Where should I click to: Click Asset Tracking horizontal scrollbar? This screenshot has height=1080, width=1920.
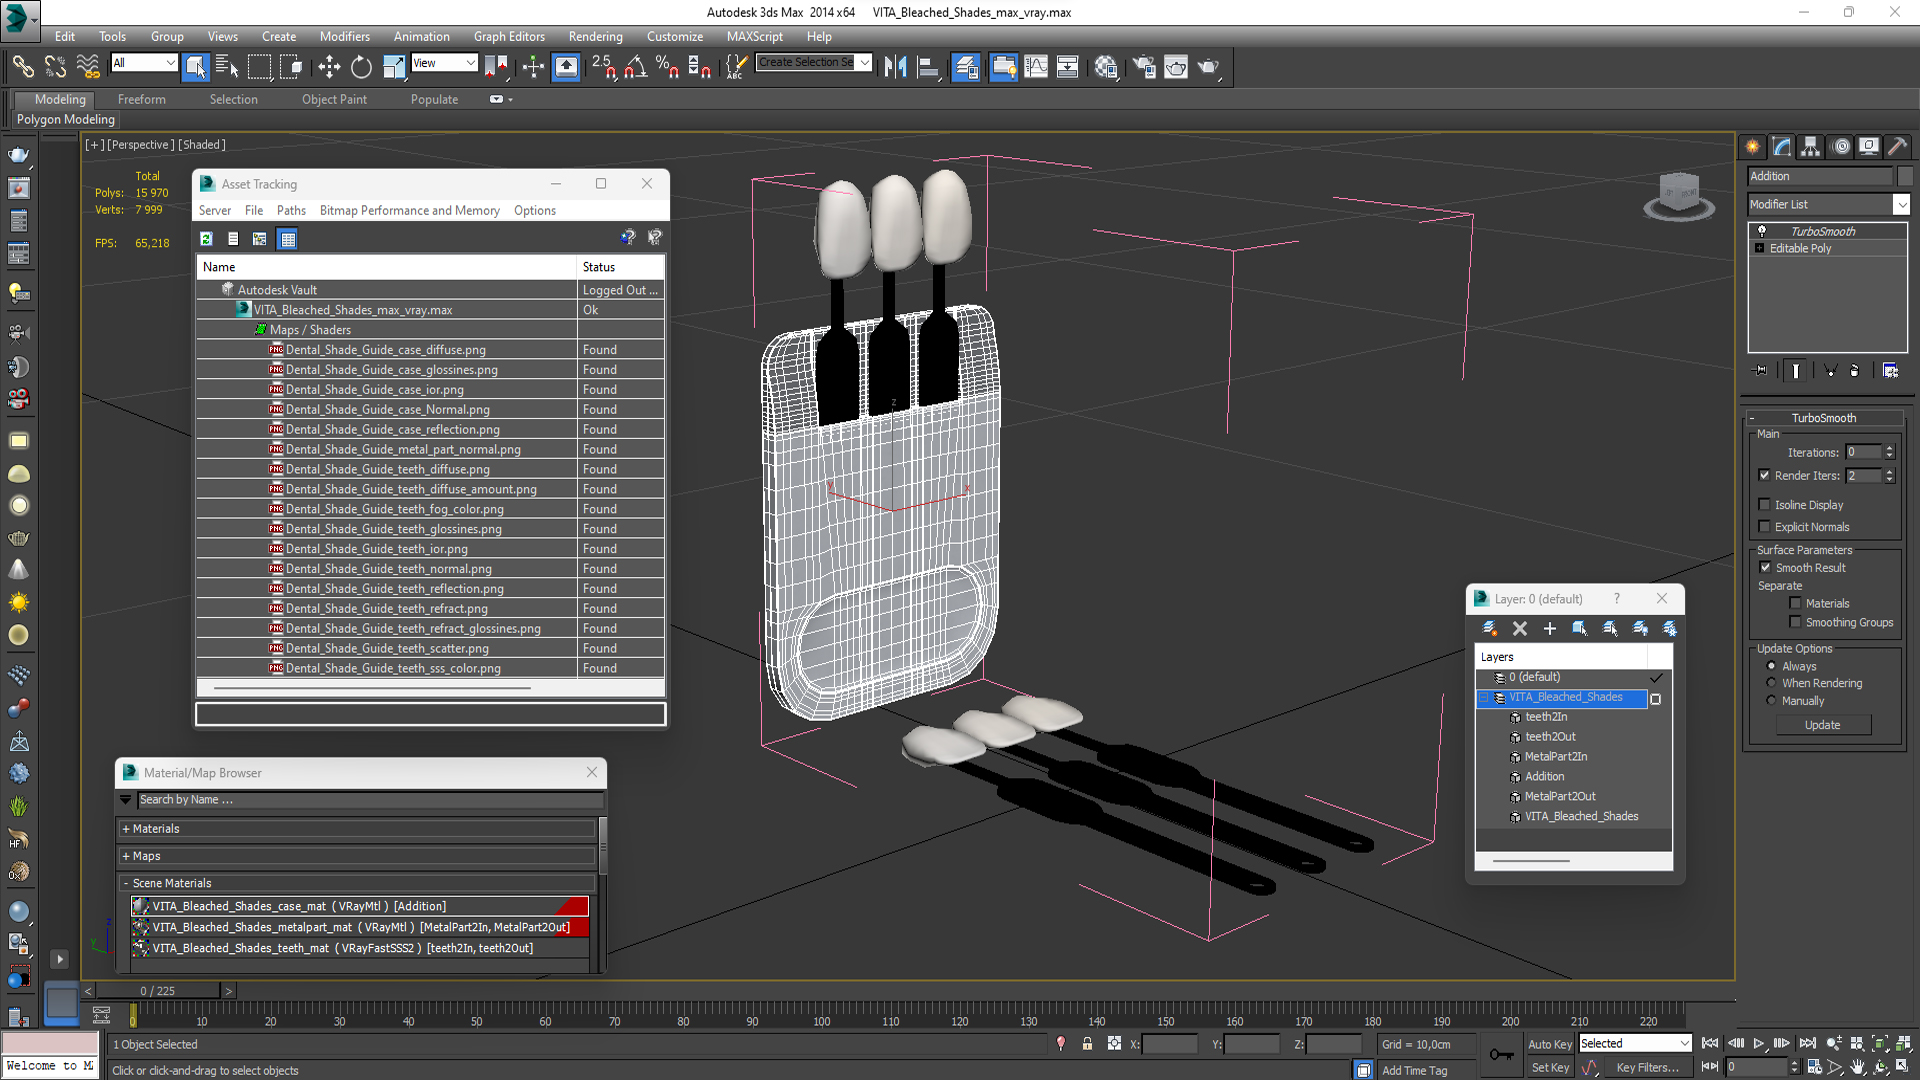click(x=372, y=688)
